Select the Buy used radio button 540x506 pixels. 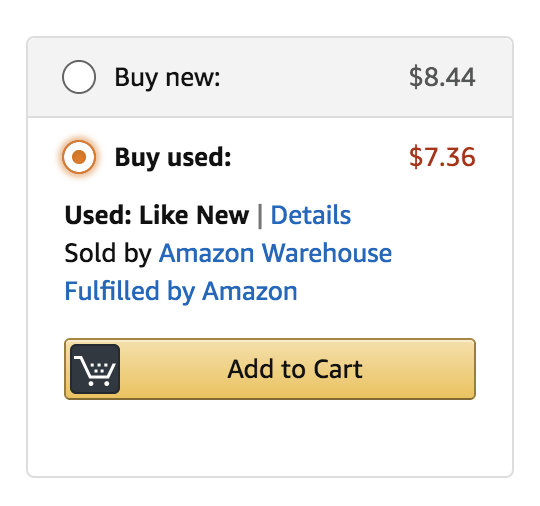click(79, 157)
